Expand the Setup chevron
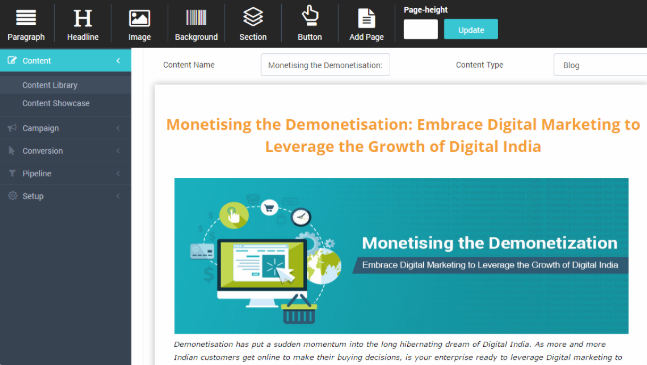The width and height of the screenshot is (647, 365). (118, 196)
